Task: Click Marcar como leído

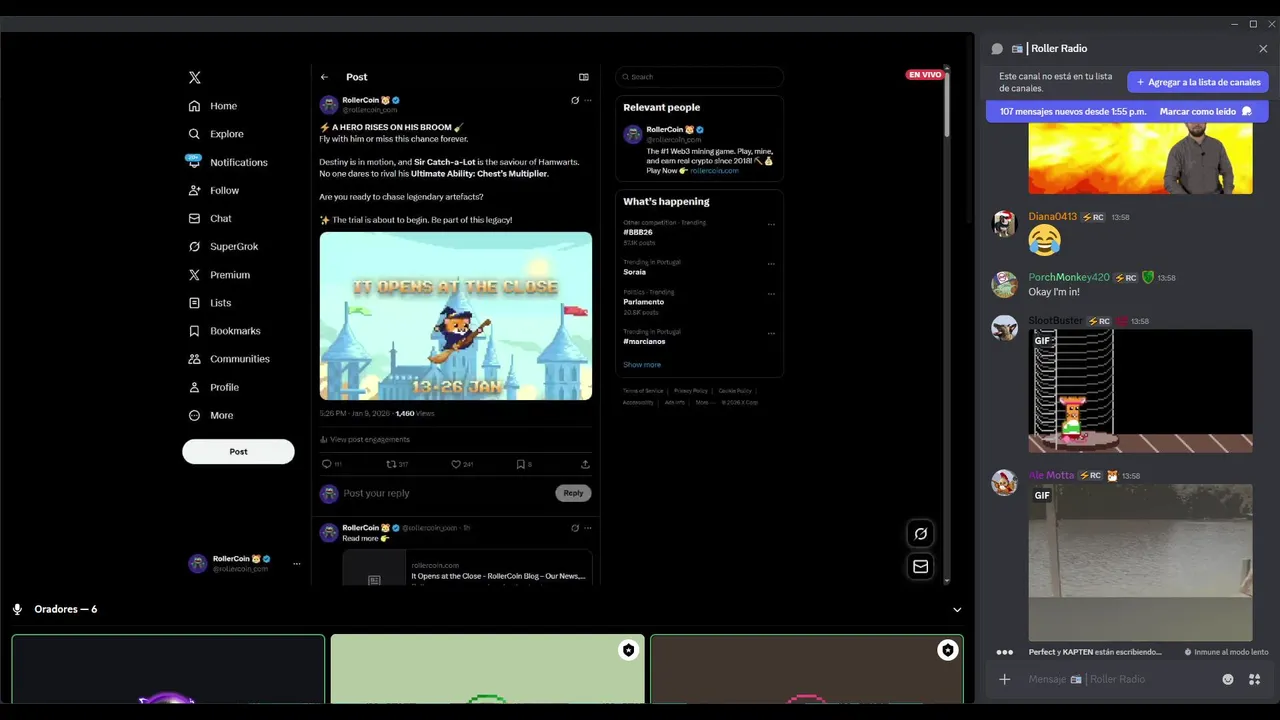Action: coord(1205,111)
